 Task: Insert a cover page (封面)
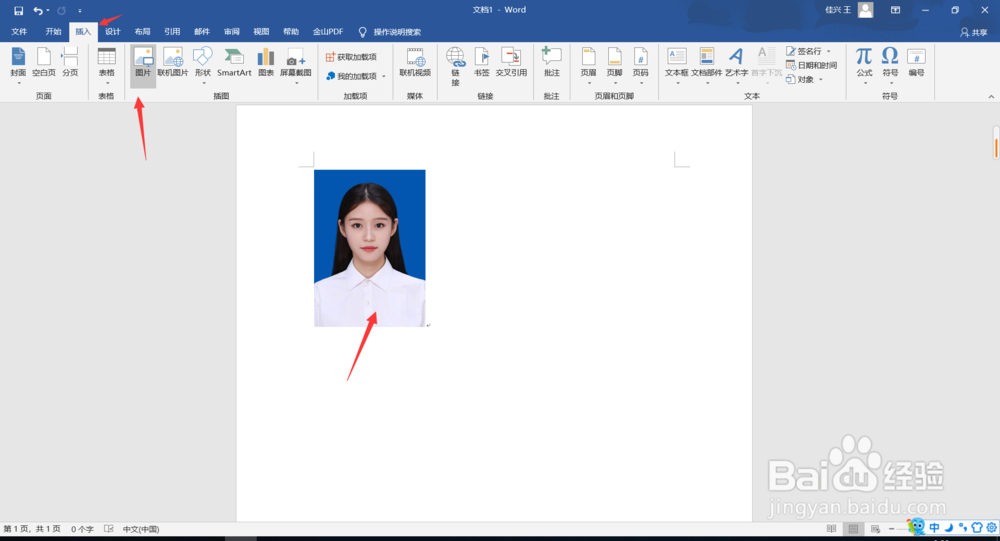click(18, 64)
